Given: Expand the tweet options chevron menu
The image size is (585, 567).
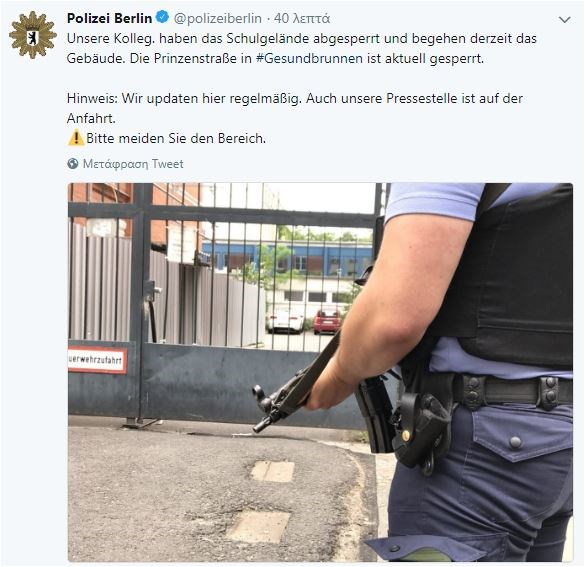Looking at the screenshot, I should coord(565,20).
